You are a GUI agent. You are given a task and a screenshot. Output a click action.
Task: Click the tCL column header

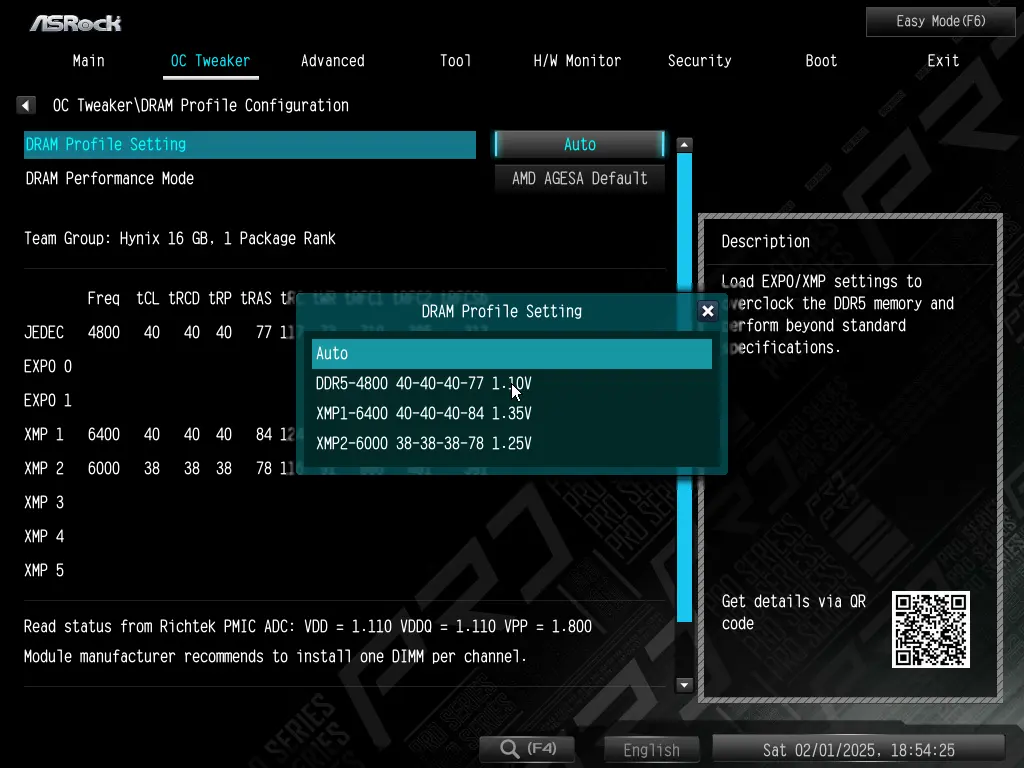pos(148,298)
